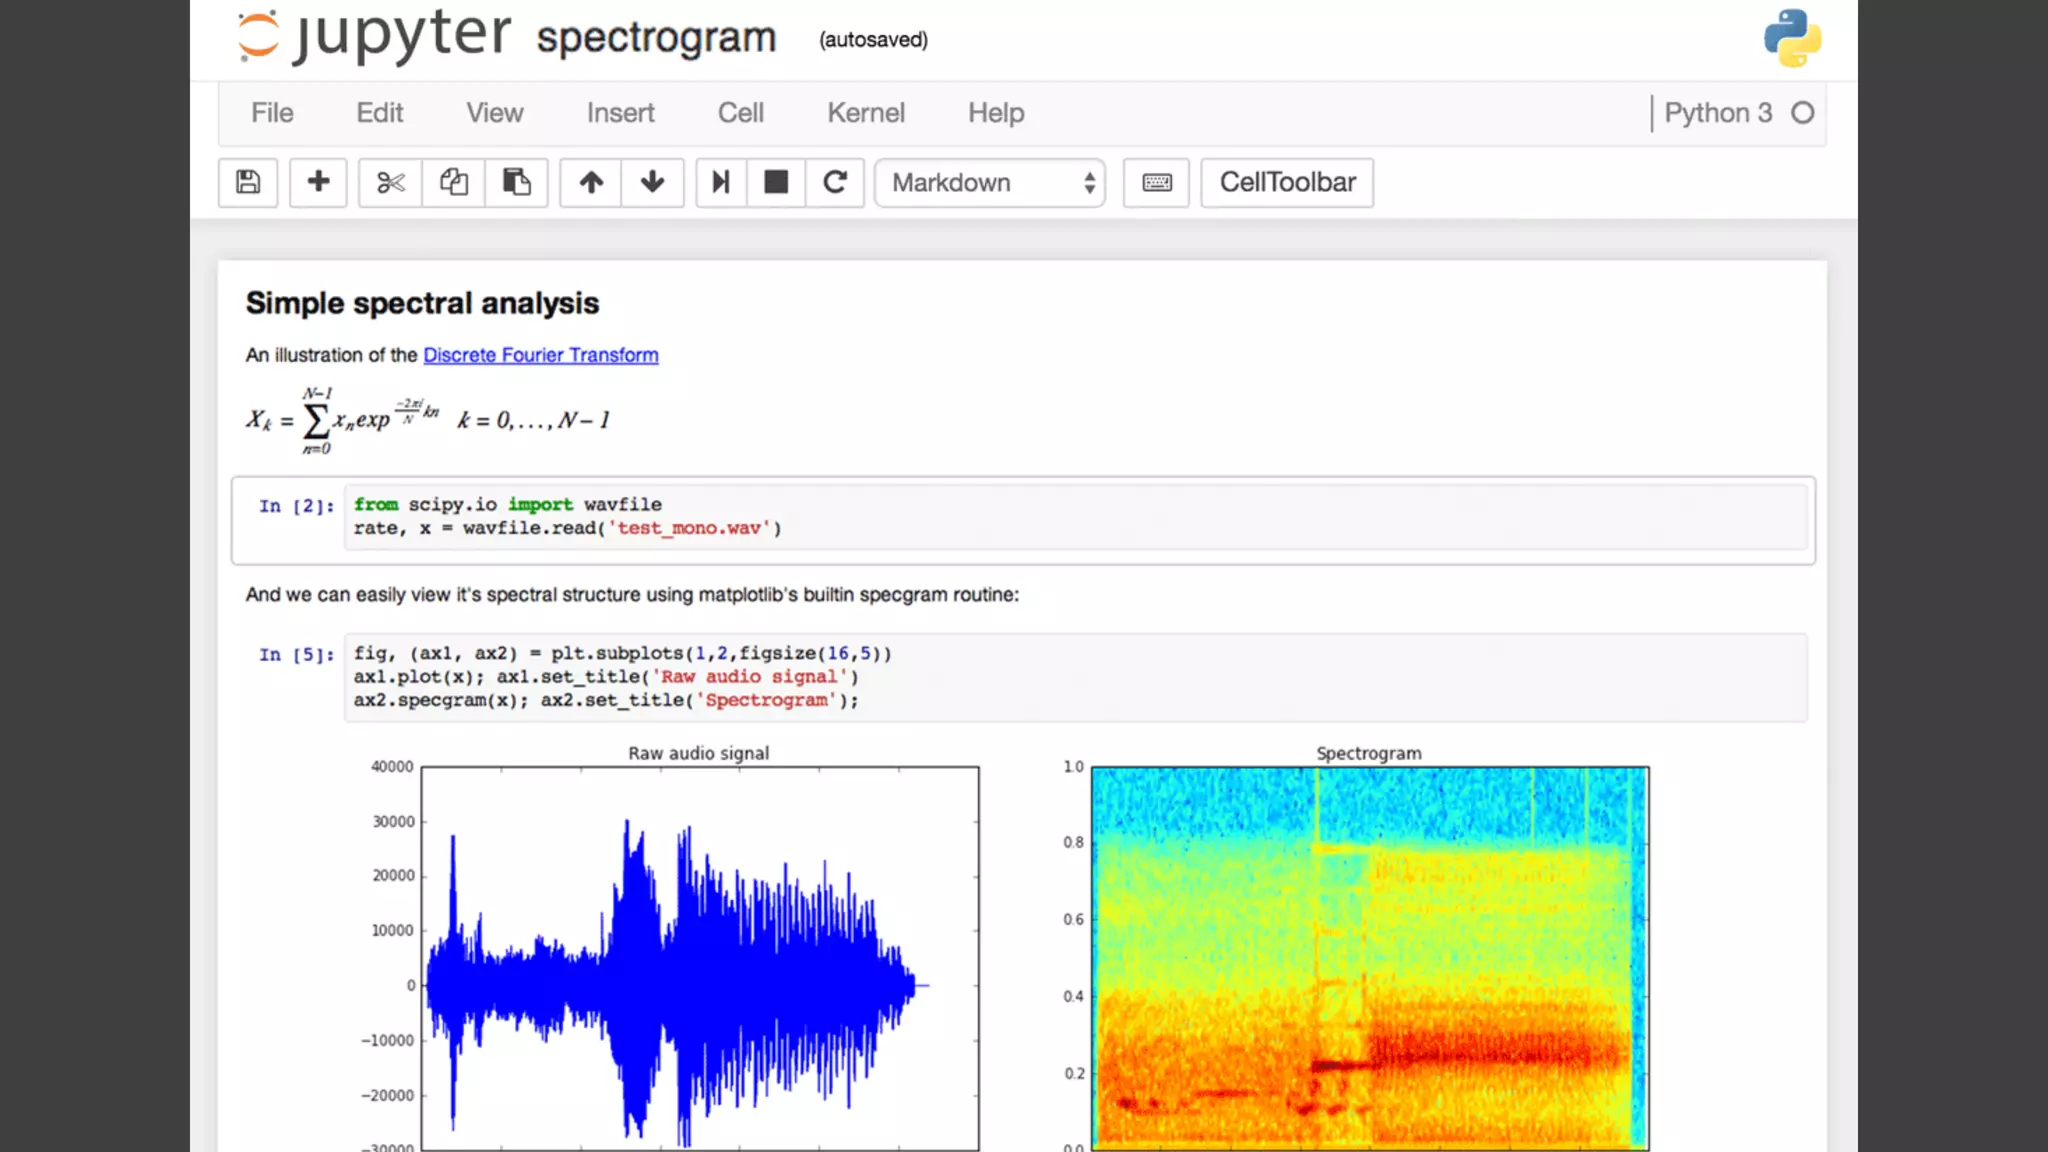Screen dimensions: 2048x1152
Task: Select the In [5]: prompt
Action: point(296,655)
